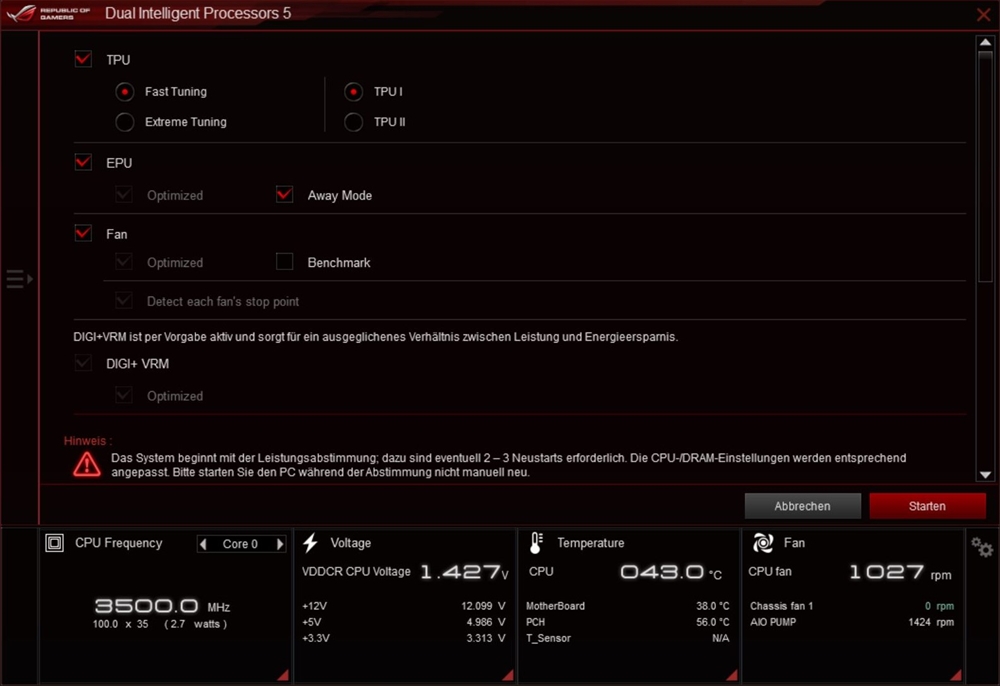
Task: Click the vertical scrollbar thumb
Action: point(985,166)
